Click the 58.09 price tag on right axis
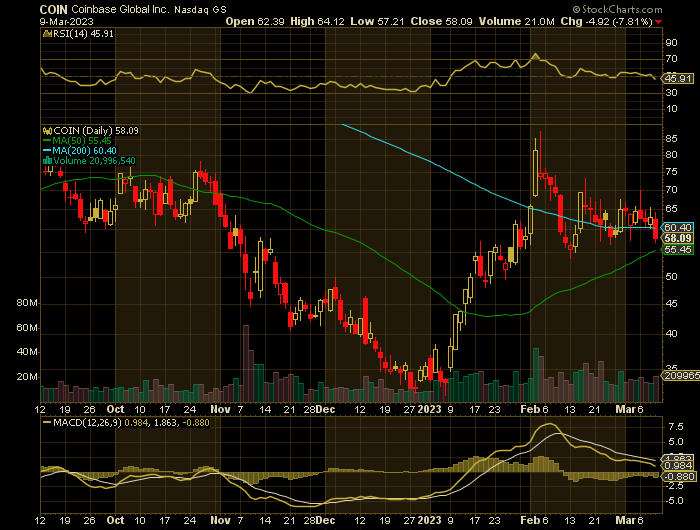The width and height of the screenshot is (700, 530). (678, 238)
